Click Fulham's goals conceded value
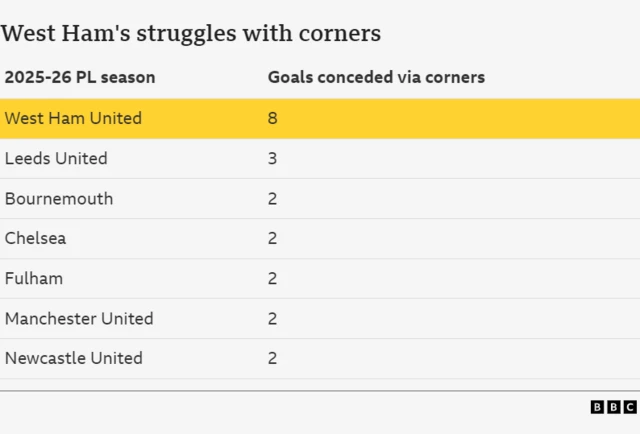The height and width of the screenshot is (434, 640). coord(272,278)
